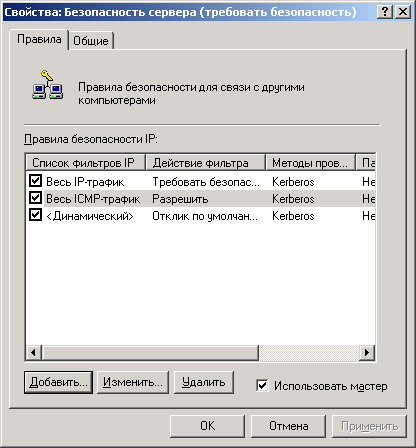This screenshot has height=448, width=416.
Task: Disable the Использовать мастер checkbox
Action: point(262,386)
